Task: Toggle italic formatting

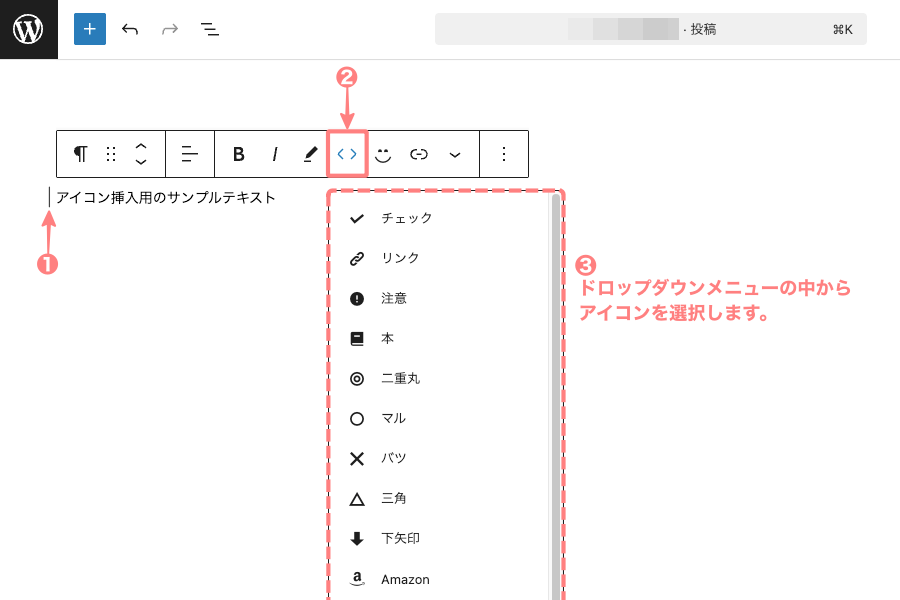Action: point(275,154)
